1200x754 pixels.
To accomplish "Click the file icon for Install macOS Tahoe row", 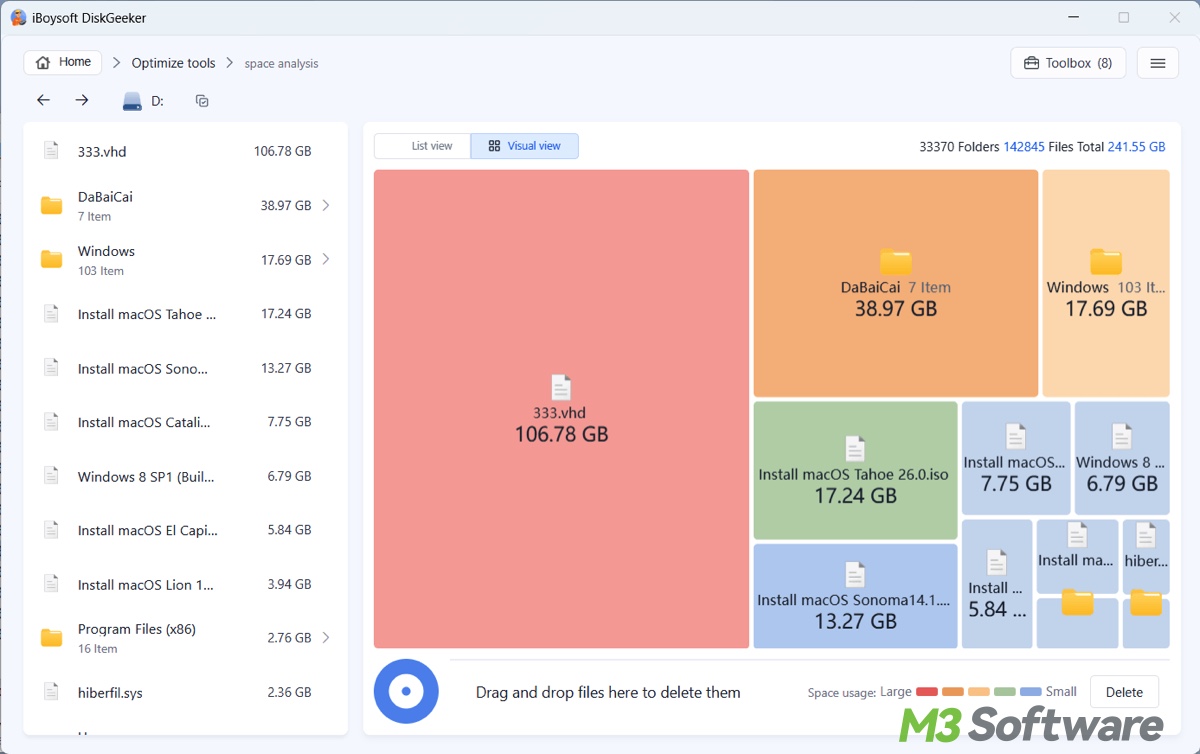I will 51,313.
